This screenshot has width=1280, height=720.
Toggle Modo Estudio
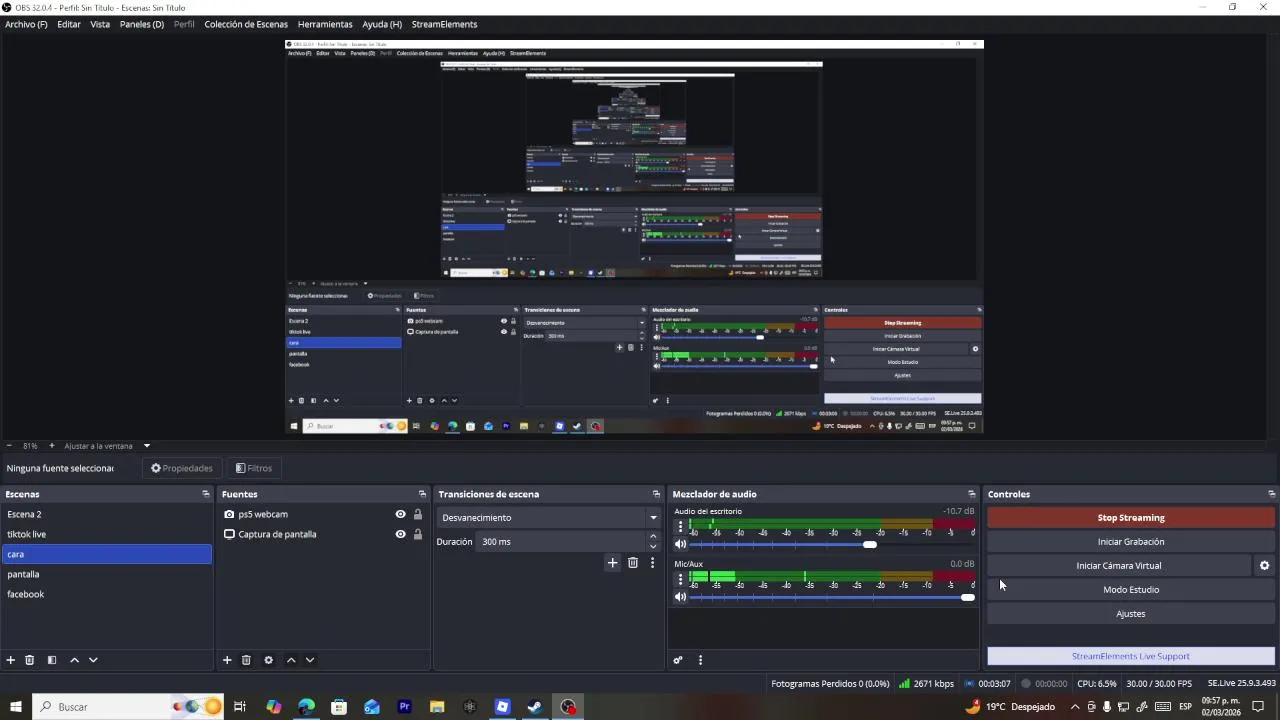click(x=1131, y=590)
